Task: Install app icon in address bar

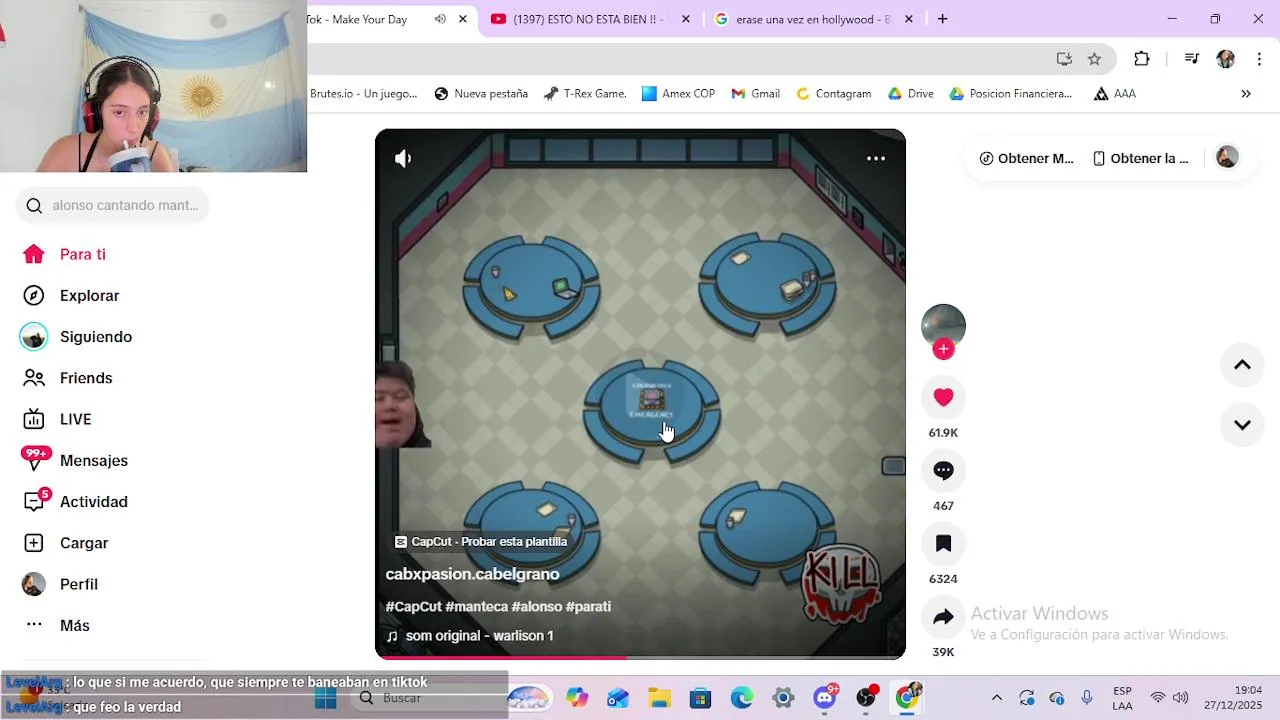Action: [x=1064, y=59]
